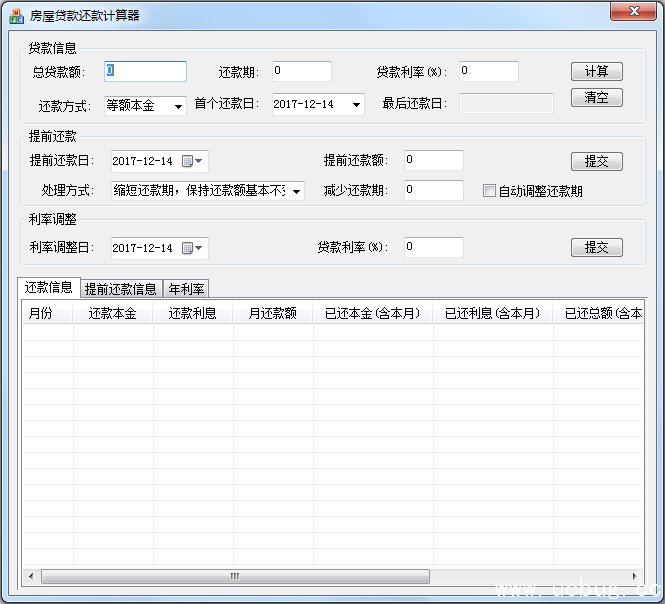Select the 还款信息 tab
Image resolution: width=665 pixels, height=604 pixels.
[49, 287]
